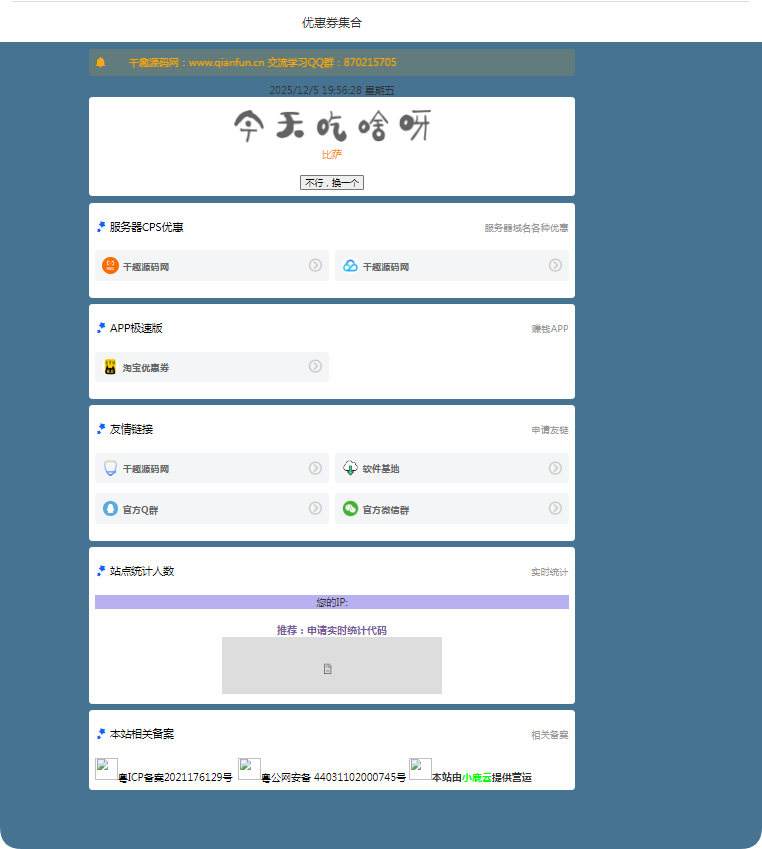Click the WeChat icon for 官方微信群
The height and width of the screenshot is (849, 762).
[350, 508]
